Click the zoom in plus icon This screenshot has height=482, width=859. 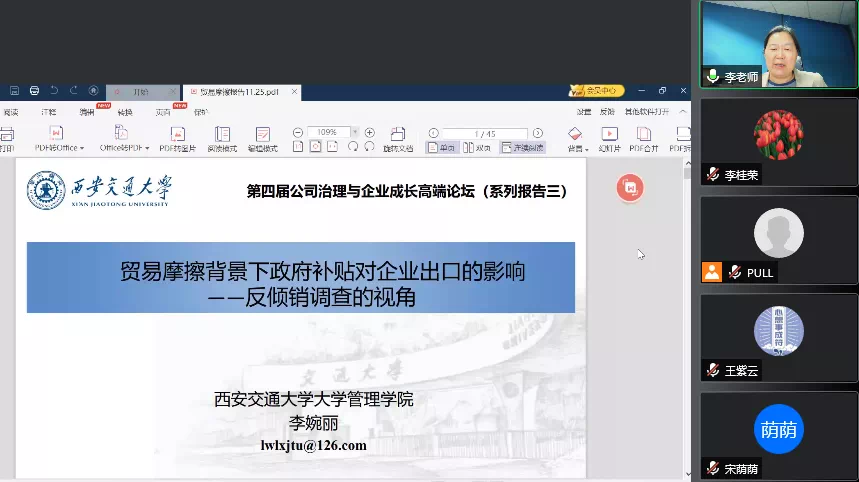point(369,132)
